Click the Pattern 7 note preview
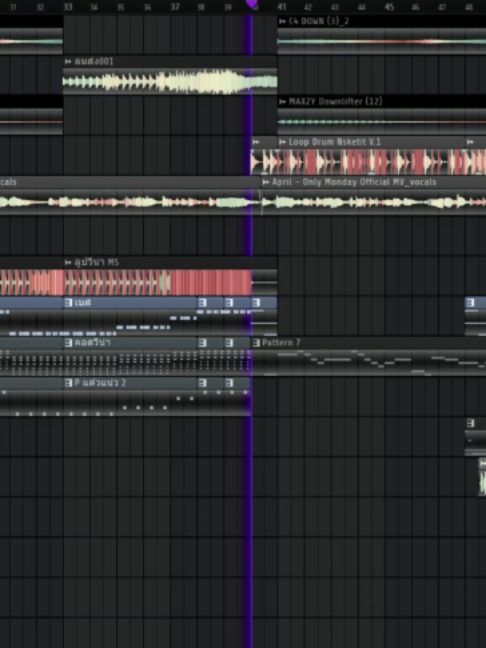 (x=369, y=363)
